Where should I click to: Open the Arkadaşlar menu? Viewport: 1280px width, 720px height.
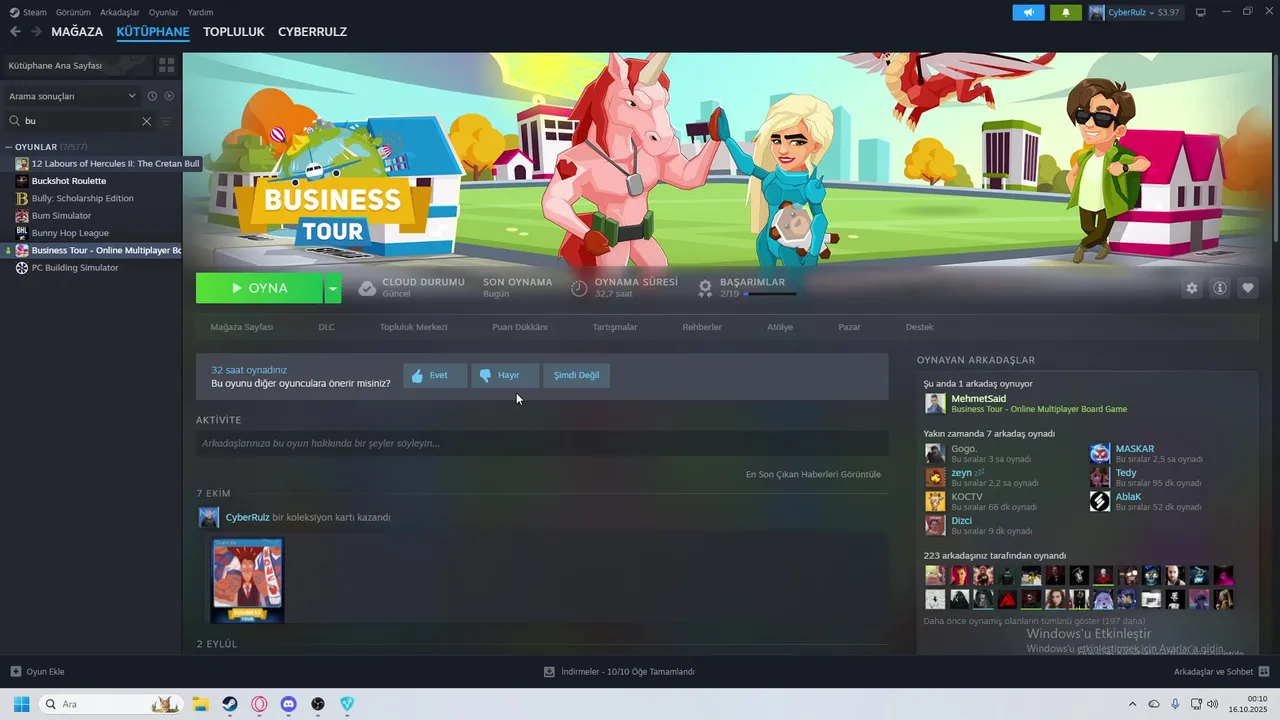pos(119,12)
